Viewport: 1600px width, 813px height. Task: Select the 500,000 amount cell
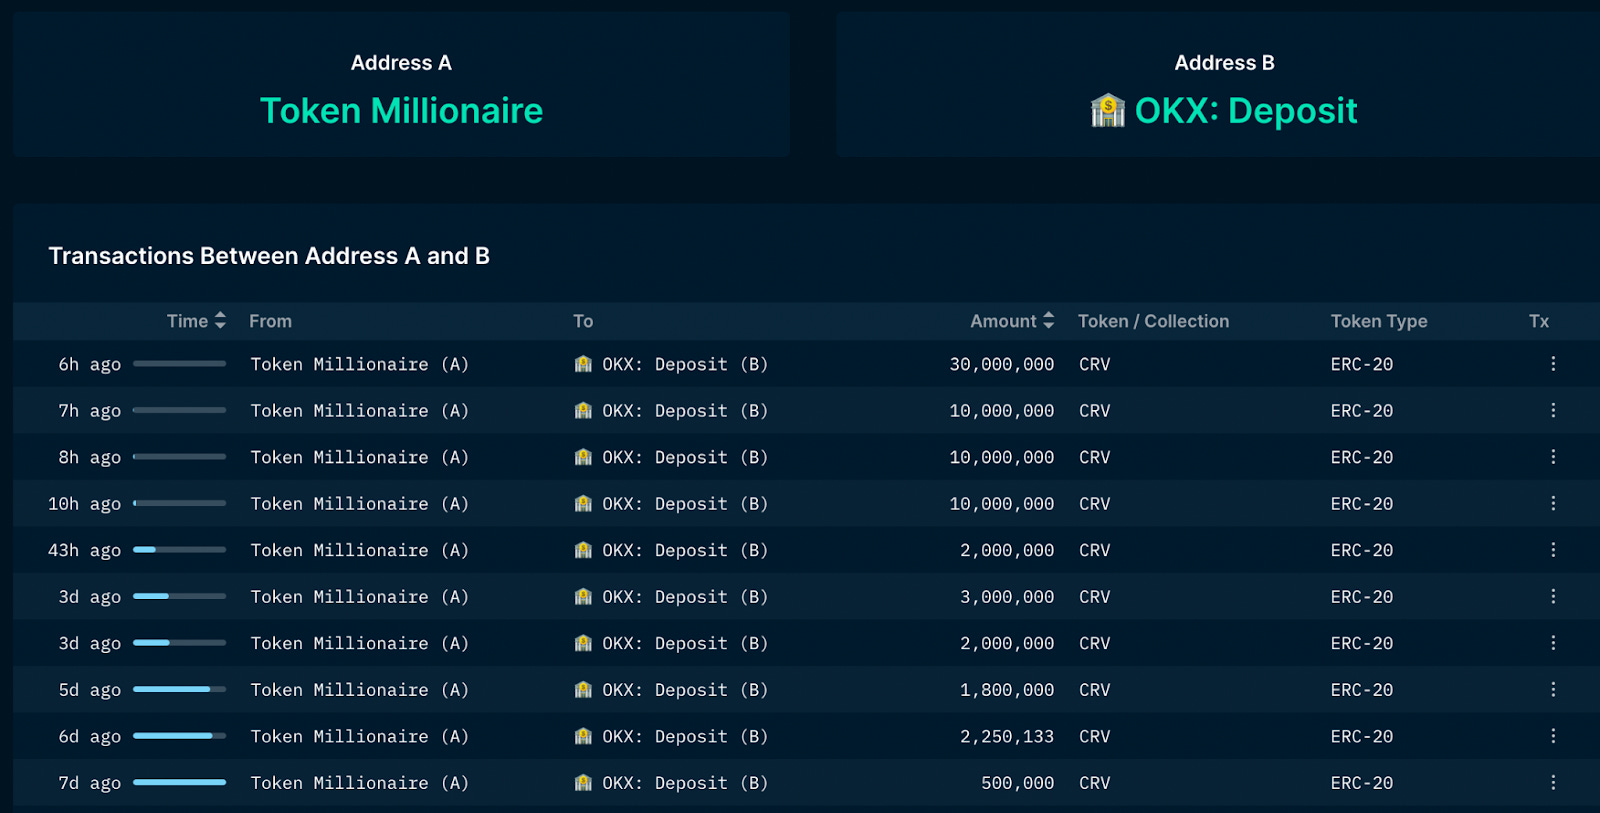coord(1017,782)
